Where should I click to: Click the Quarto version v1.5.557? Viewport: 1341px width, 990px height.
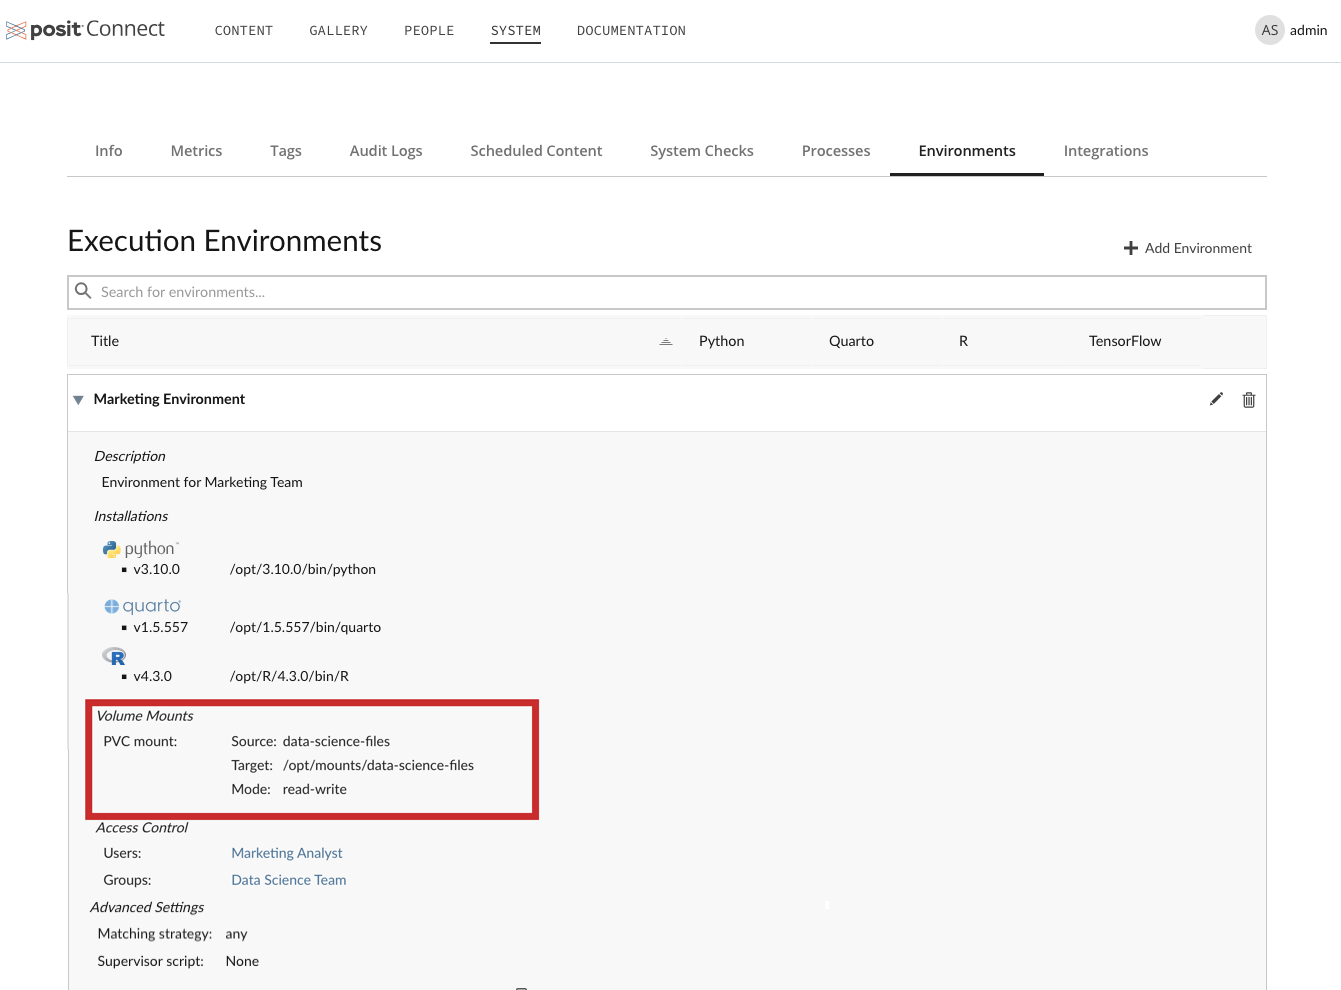tap(161, 627)
